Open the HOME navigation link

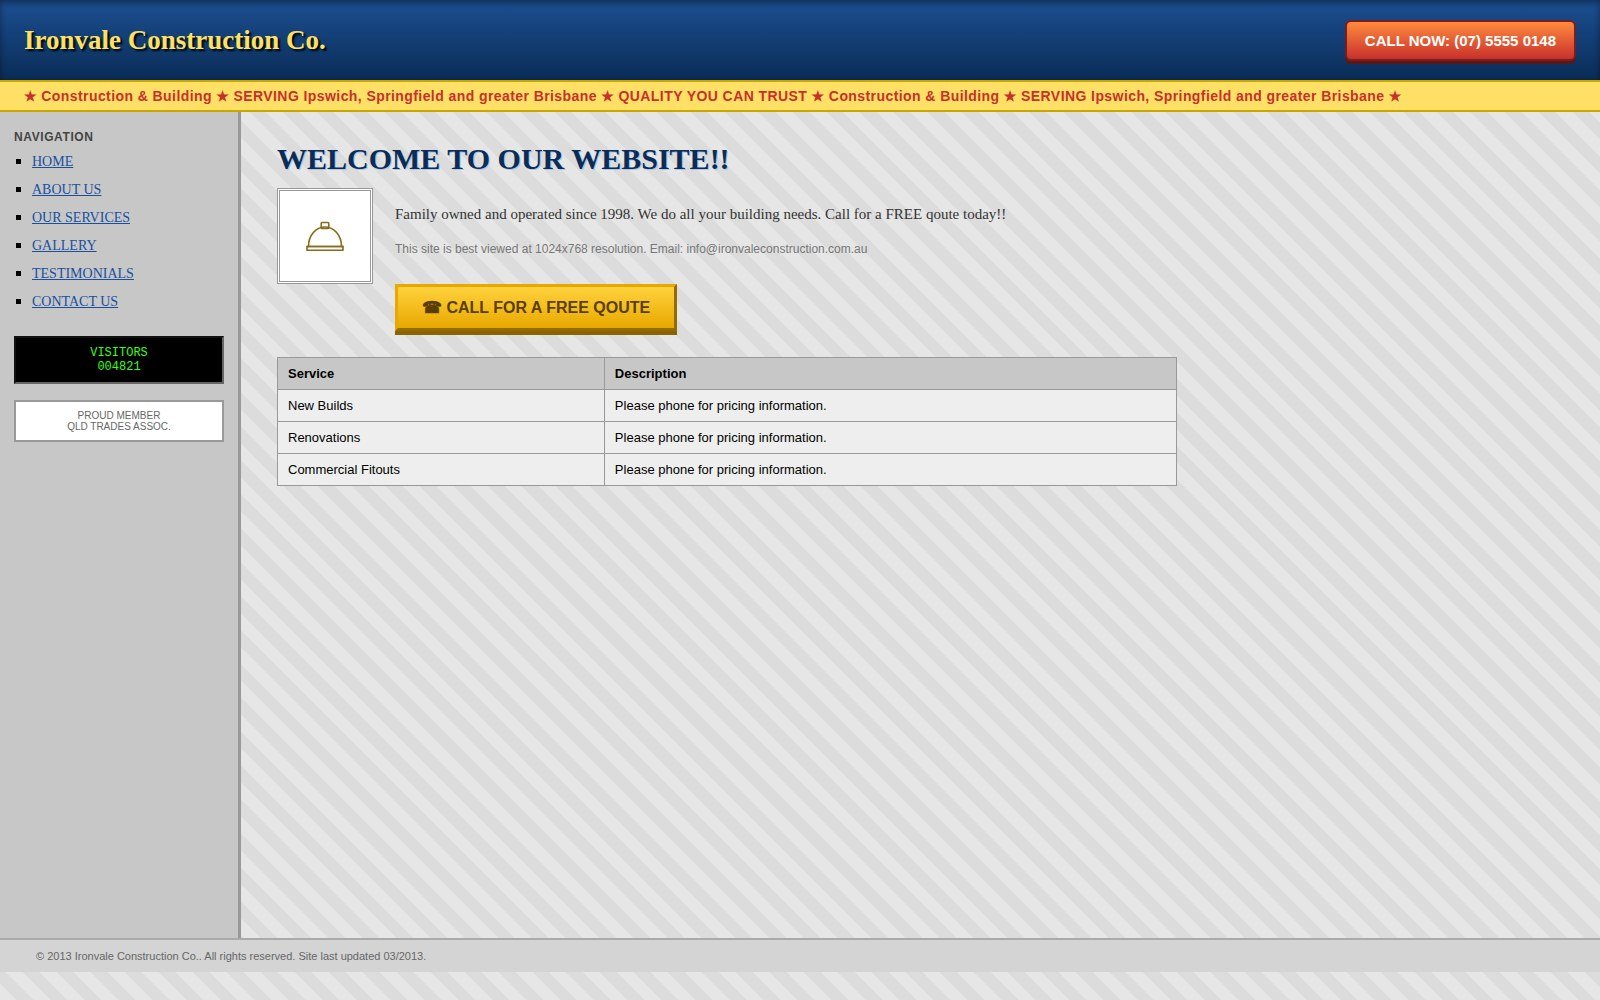click(52, 161)
